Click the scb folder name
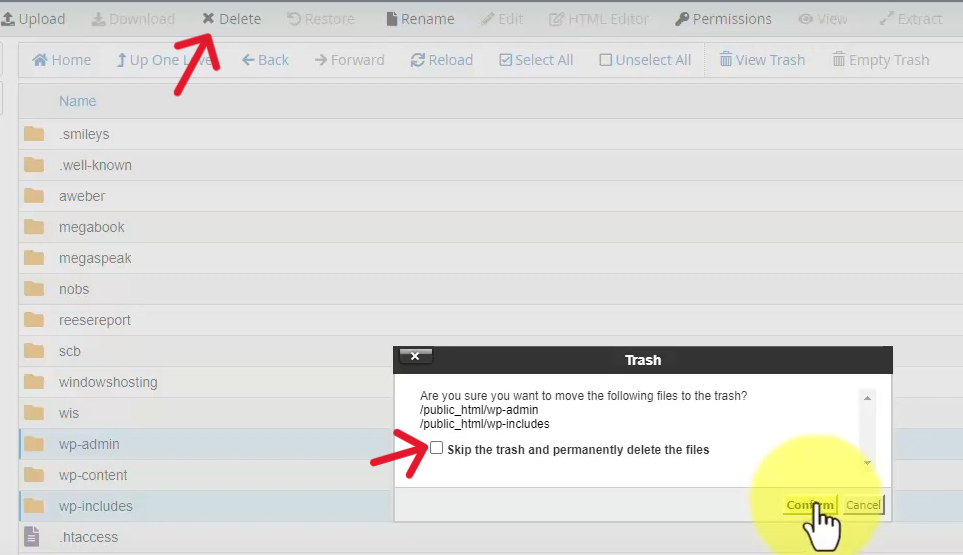This screenshot has height=555, width=963. tap(69, 351)
